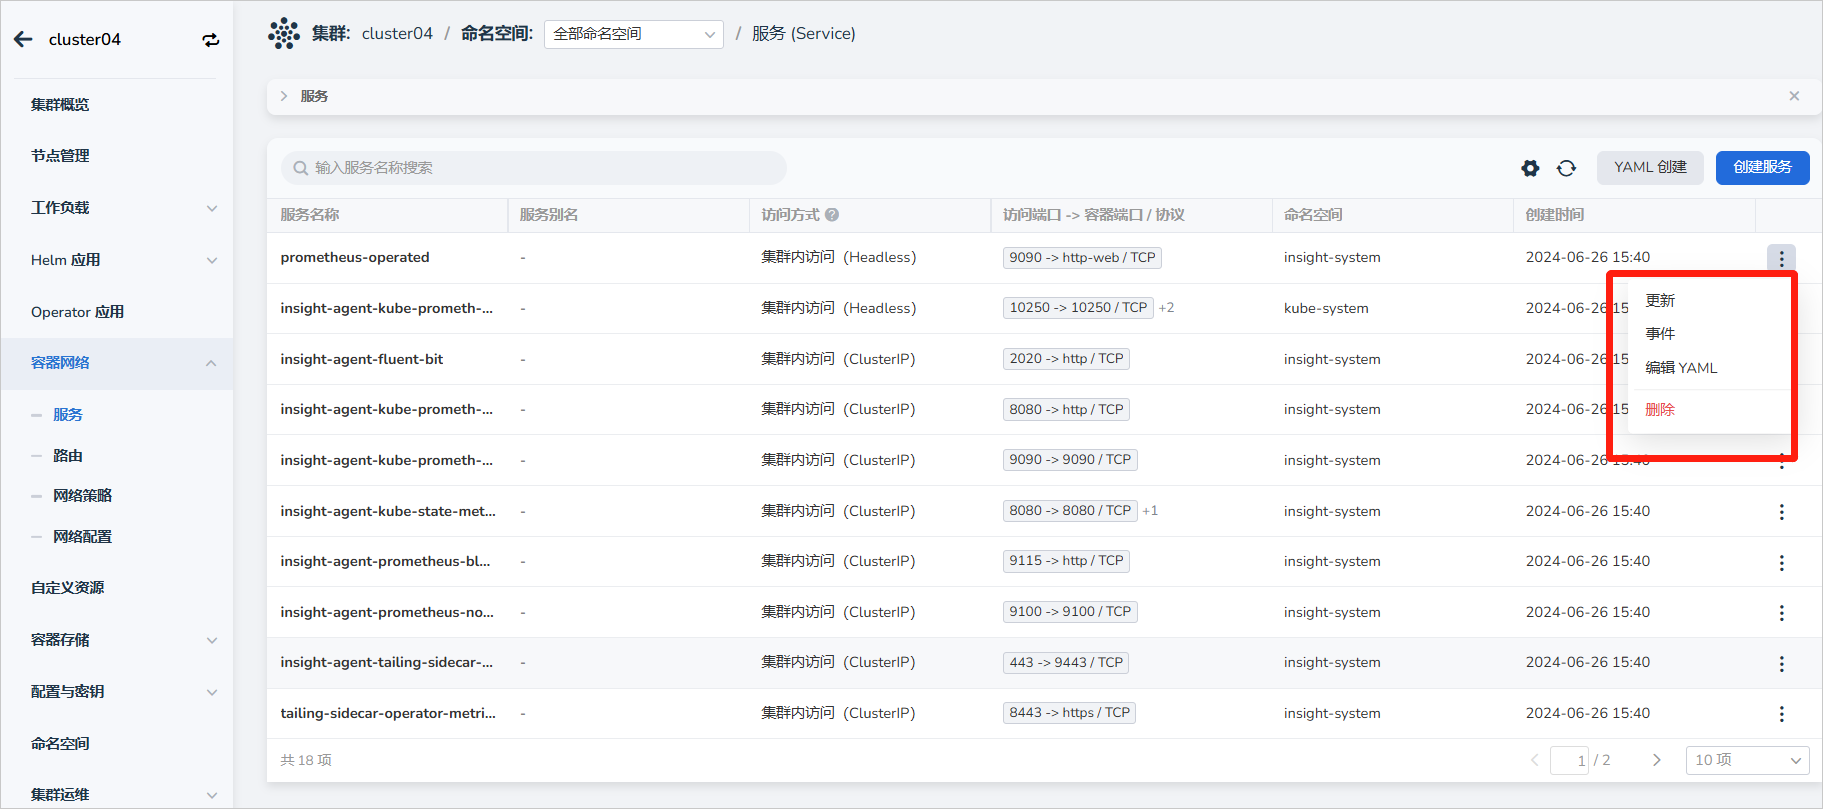The image size is (1823, 809).
Task: Choose 更新 from the context menu
Action: click(x=1660, y=301)
